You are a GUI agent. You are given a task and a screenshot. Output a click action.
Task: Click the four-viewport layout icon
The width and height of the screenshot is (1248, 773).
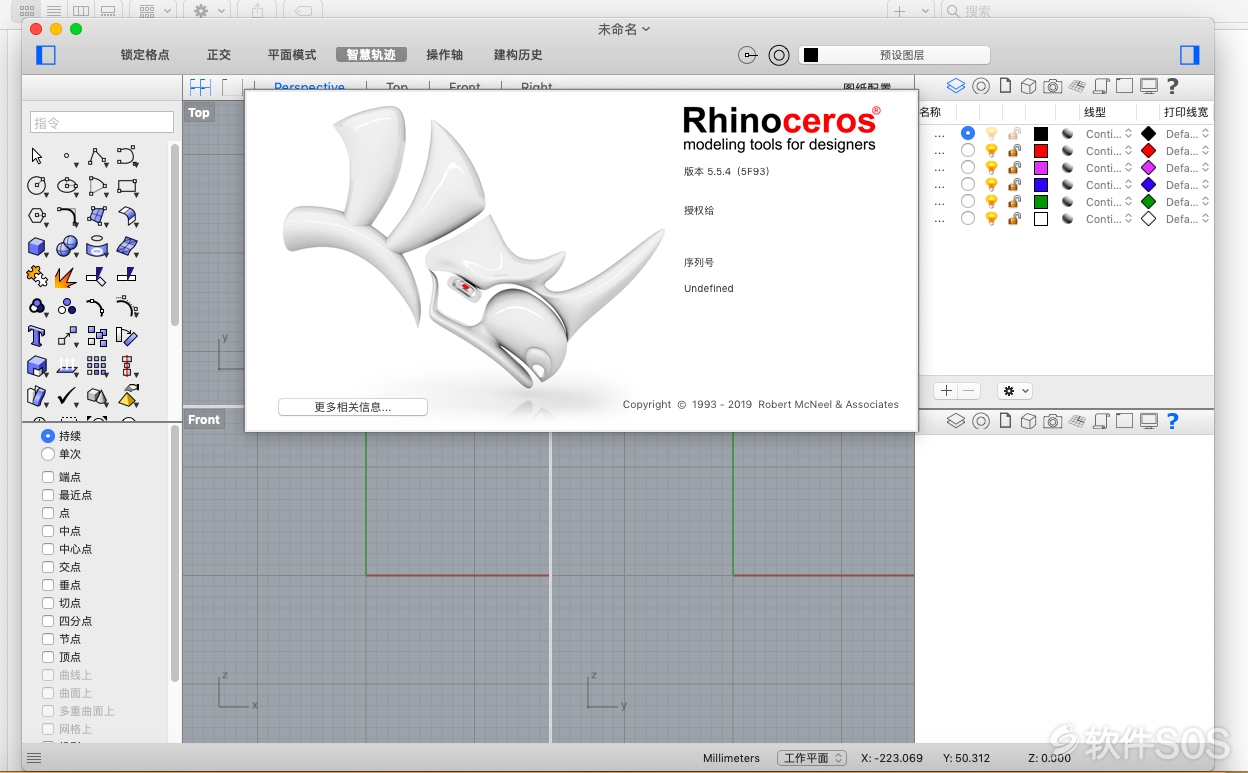pos(200,88)
